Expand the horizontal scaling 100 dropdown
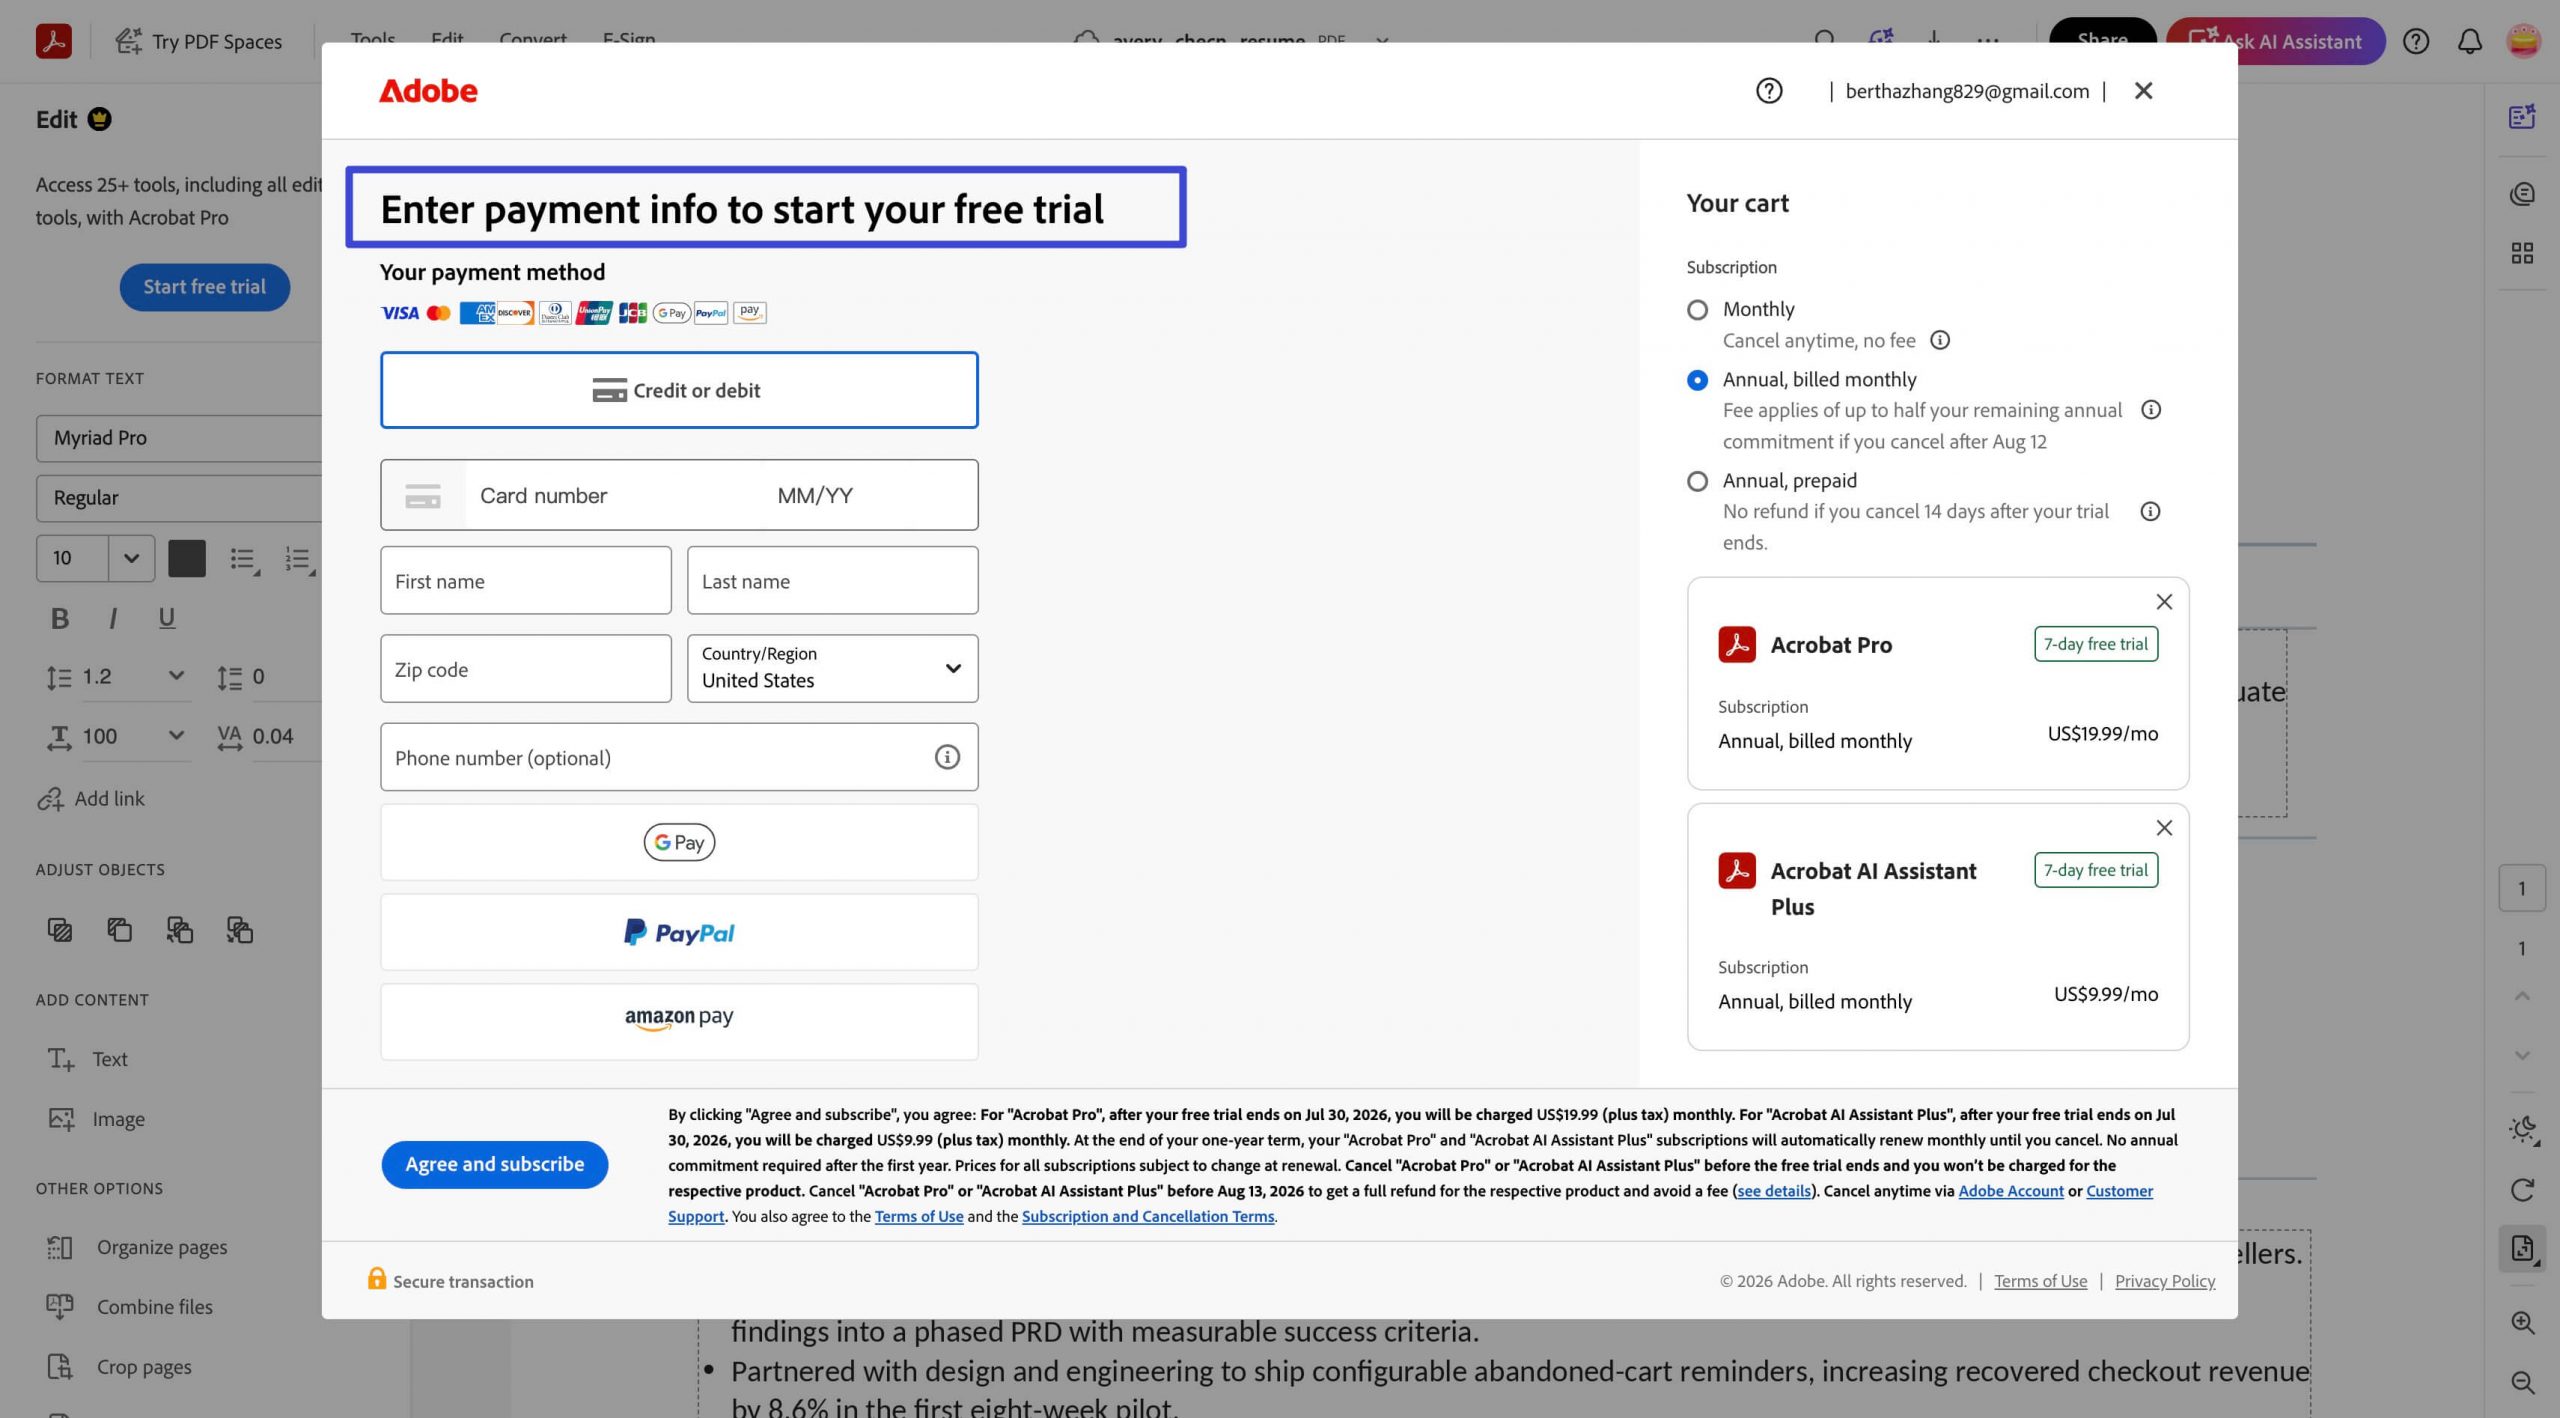This screenshot has height=1418, width=2560. click(175, 736)
